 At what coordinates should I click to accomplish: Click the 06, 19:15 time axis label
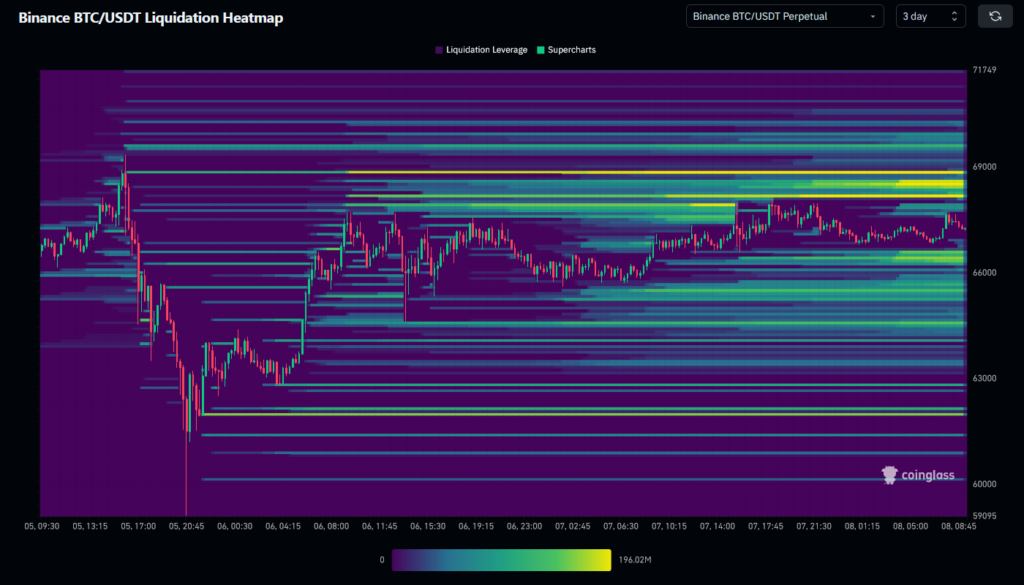pyautogui.click(x=476, y=526)
